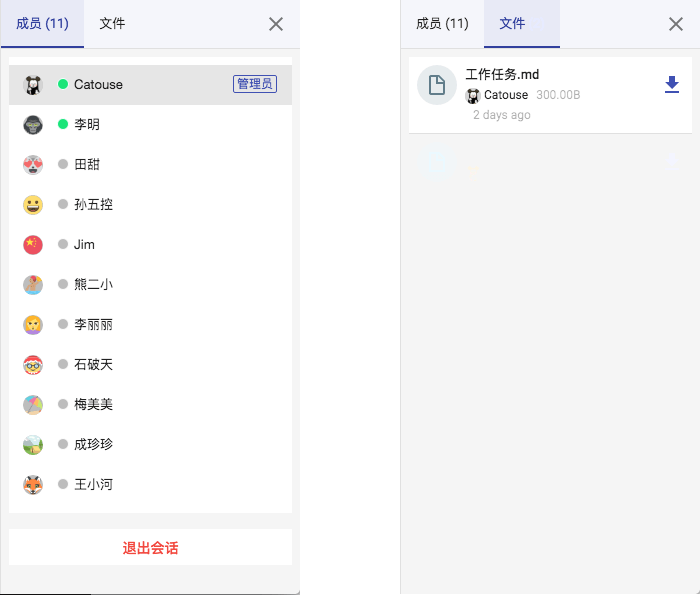This screenshot has height=595, width=700.
Task: Select the active 文件 tab on right
Action: [x=512, y=24]
